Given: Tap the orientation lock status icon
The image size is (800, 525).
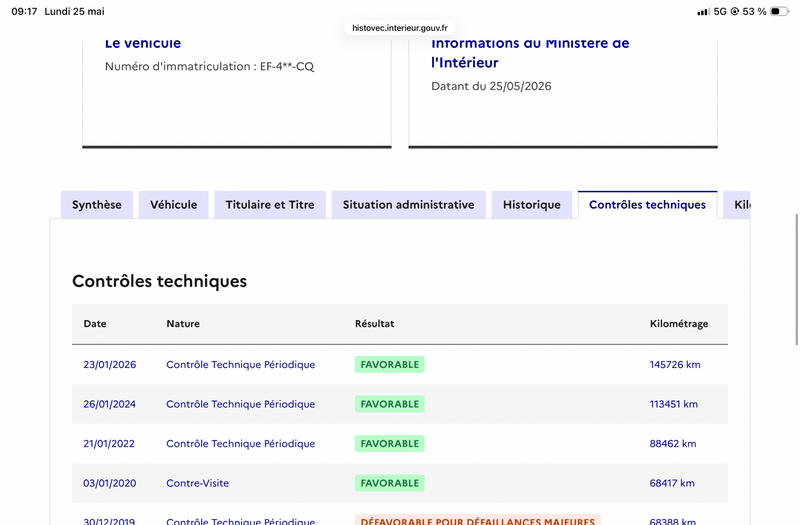Looking at the screenshot, I should tap(735, 11).
